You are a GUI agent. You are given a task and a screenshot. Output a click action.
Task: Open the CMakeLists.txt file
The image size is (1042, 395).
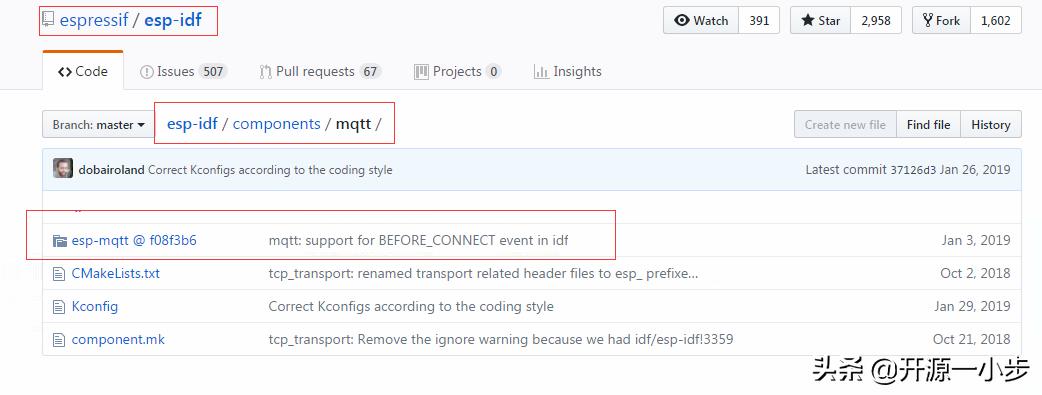click(x=116, y=273)
